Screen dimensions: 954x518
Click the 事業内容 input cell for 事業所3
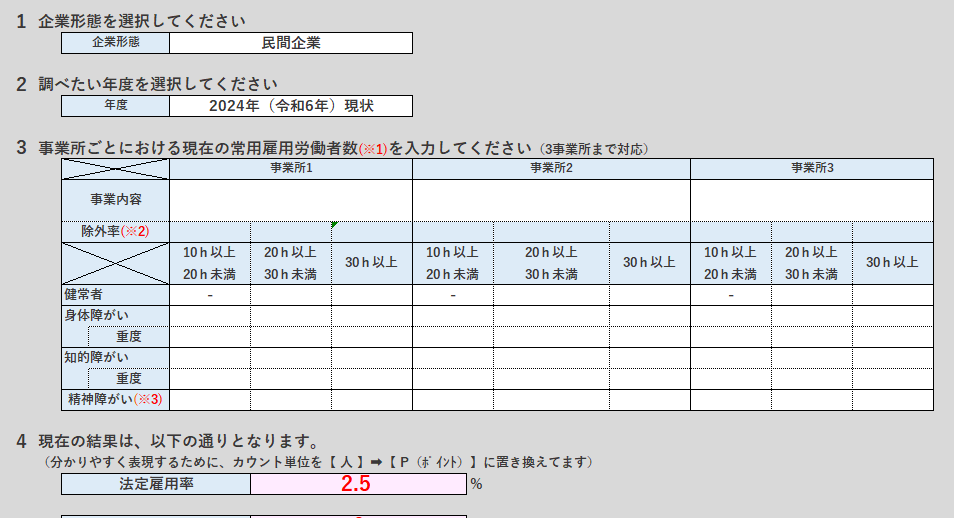tap(811, 200)
